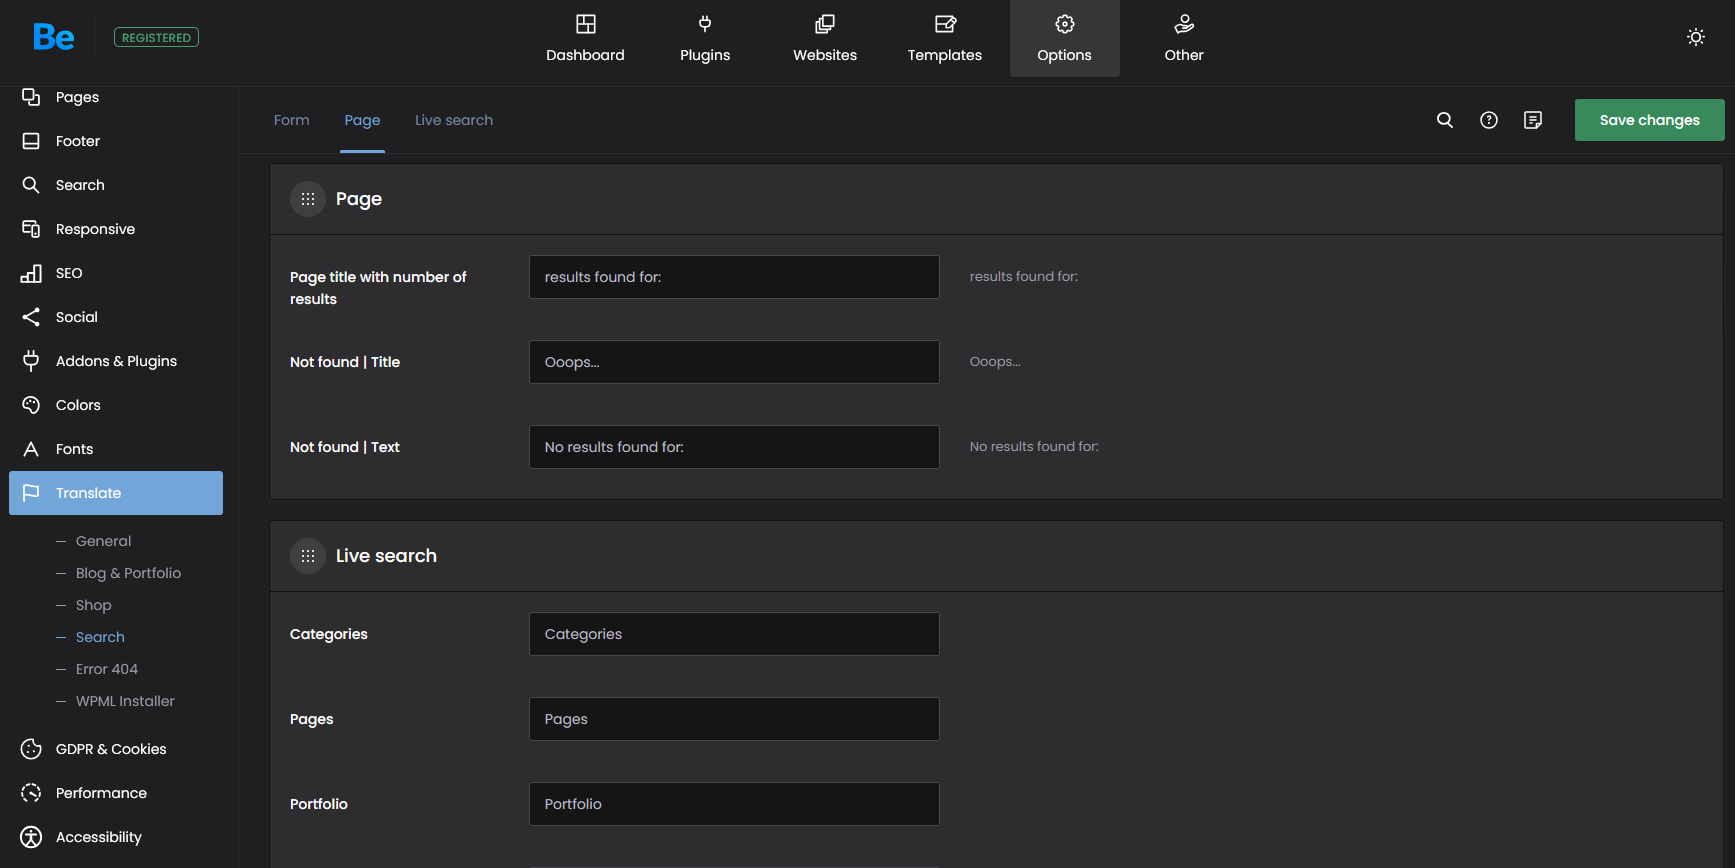Screen dimensions: 1735x868
Task: Open the Performance options label
Action: click(101, 793)
